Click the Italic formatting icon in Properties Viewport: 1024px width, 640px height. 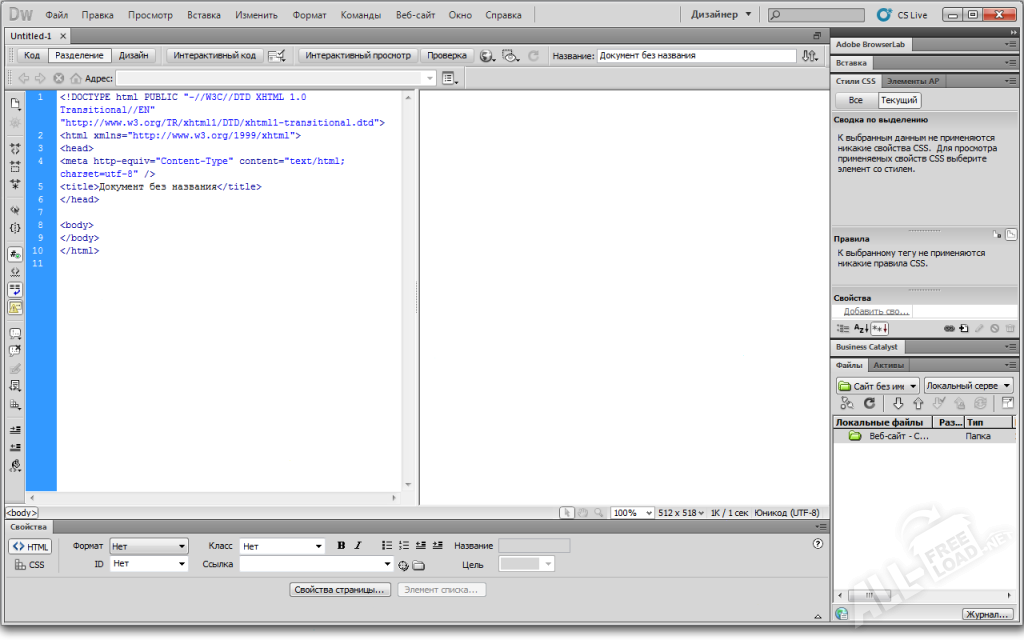357,546
